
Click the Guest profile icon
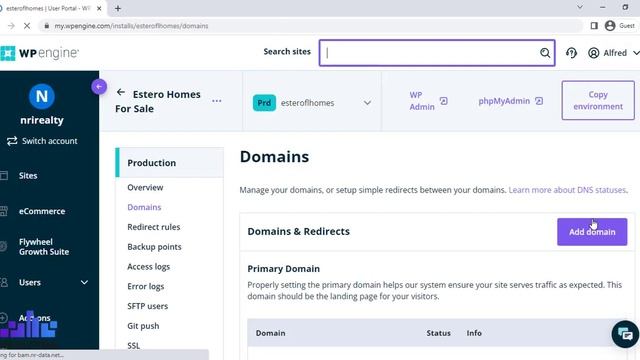(x=610, y=26)
